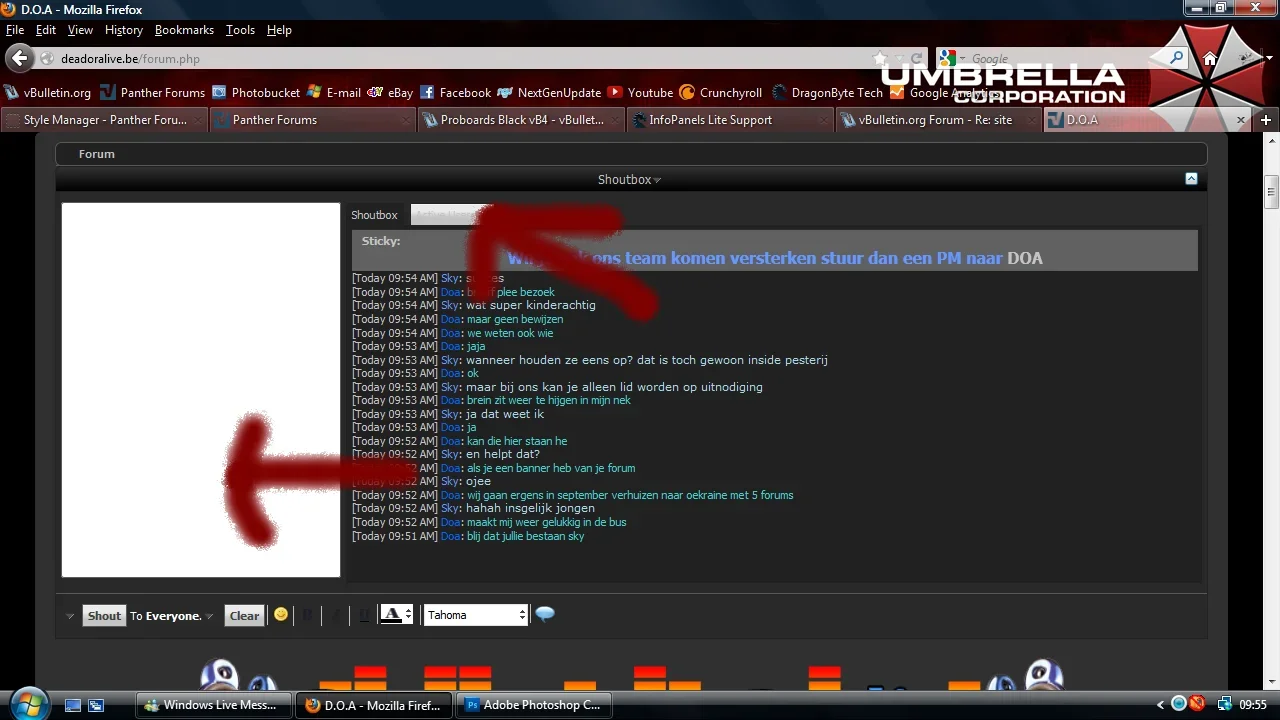1280x720 pixels.
Task: Open shoutbox font color picker
Action: [396, 614]
